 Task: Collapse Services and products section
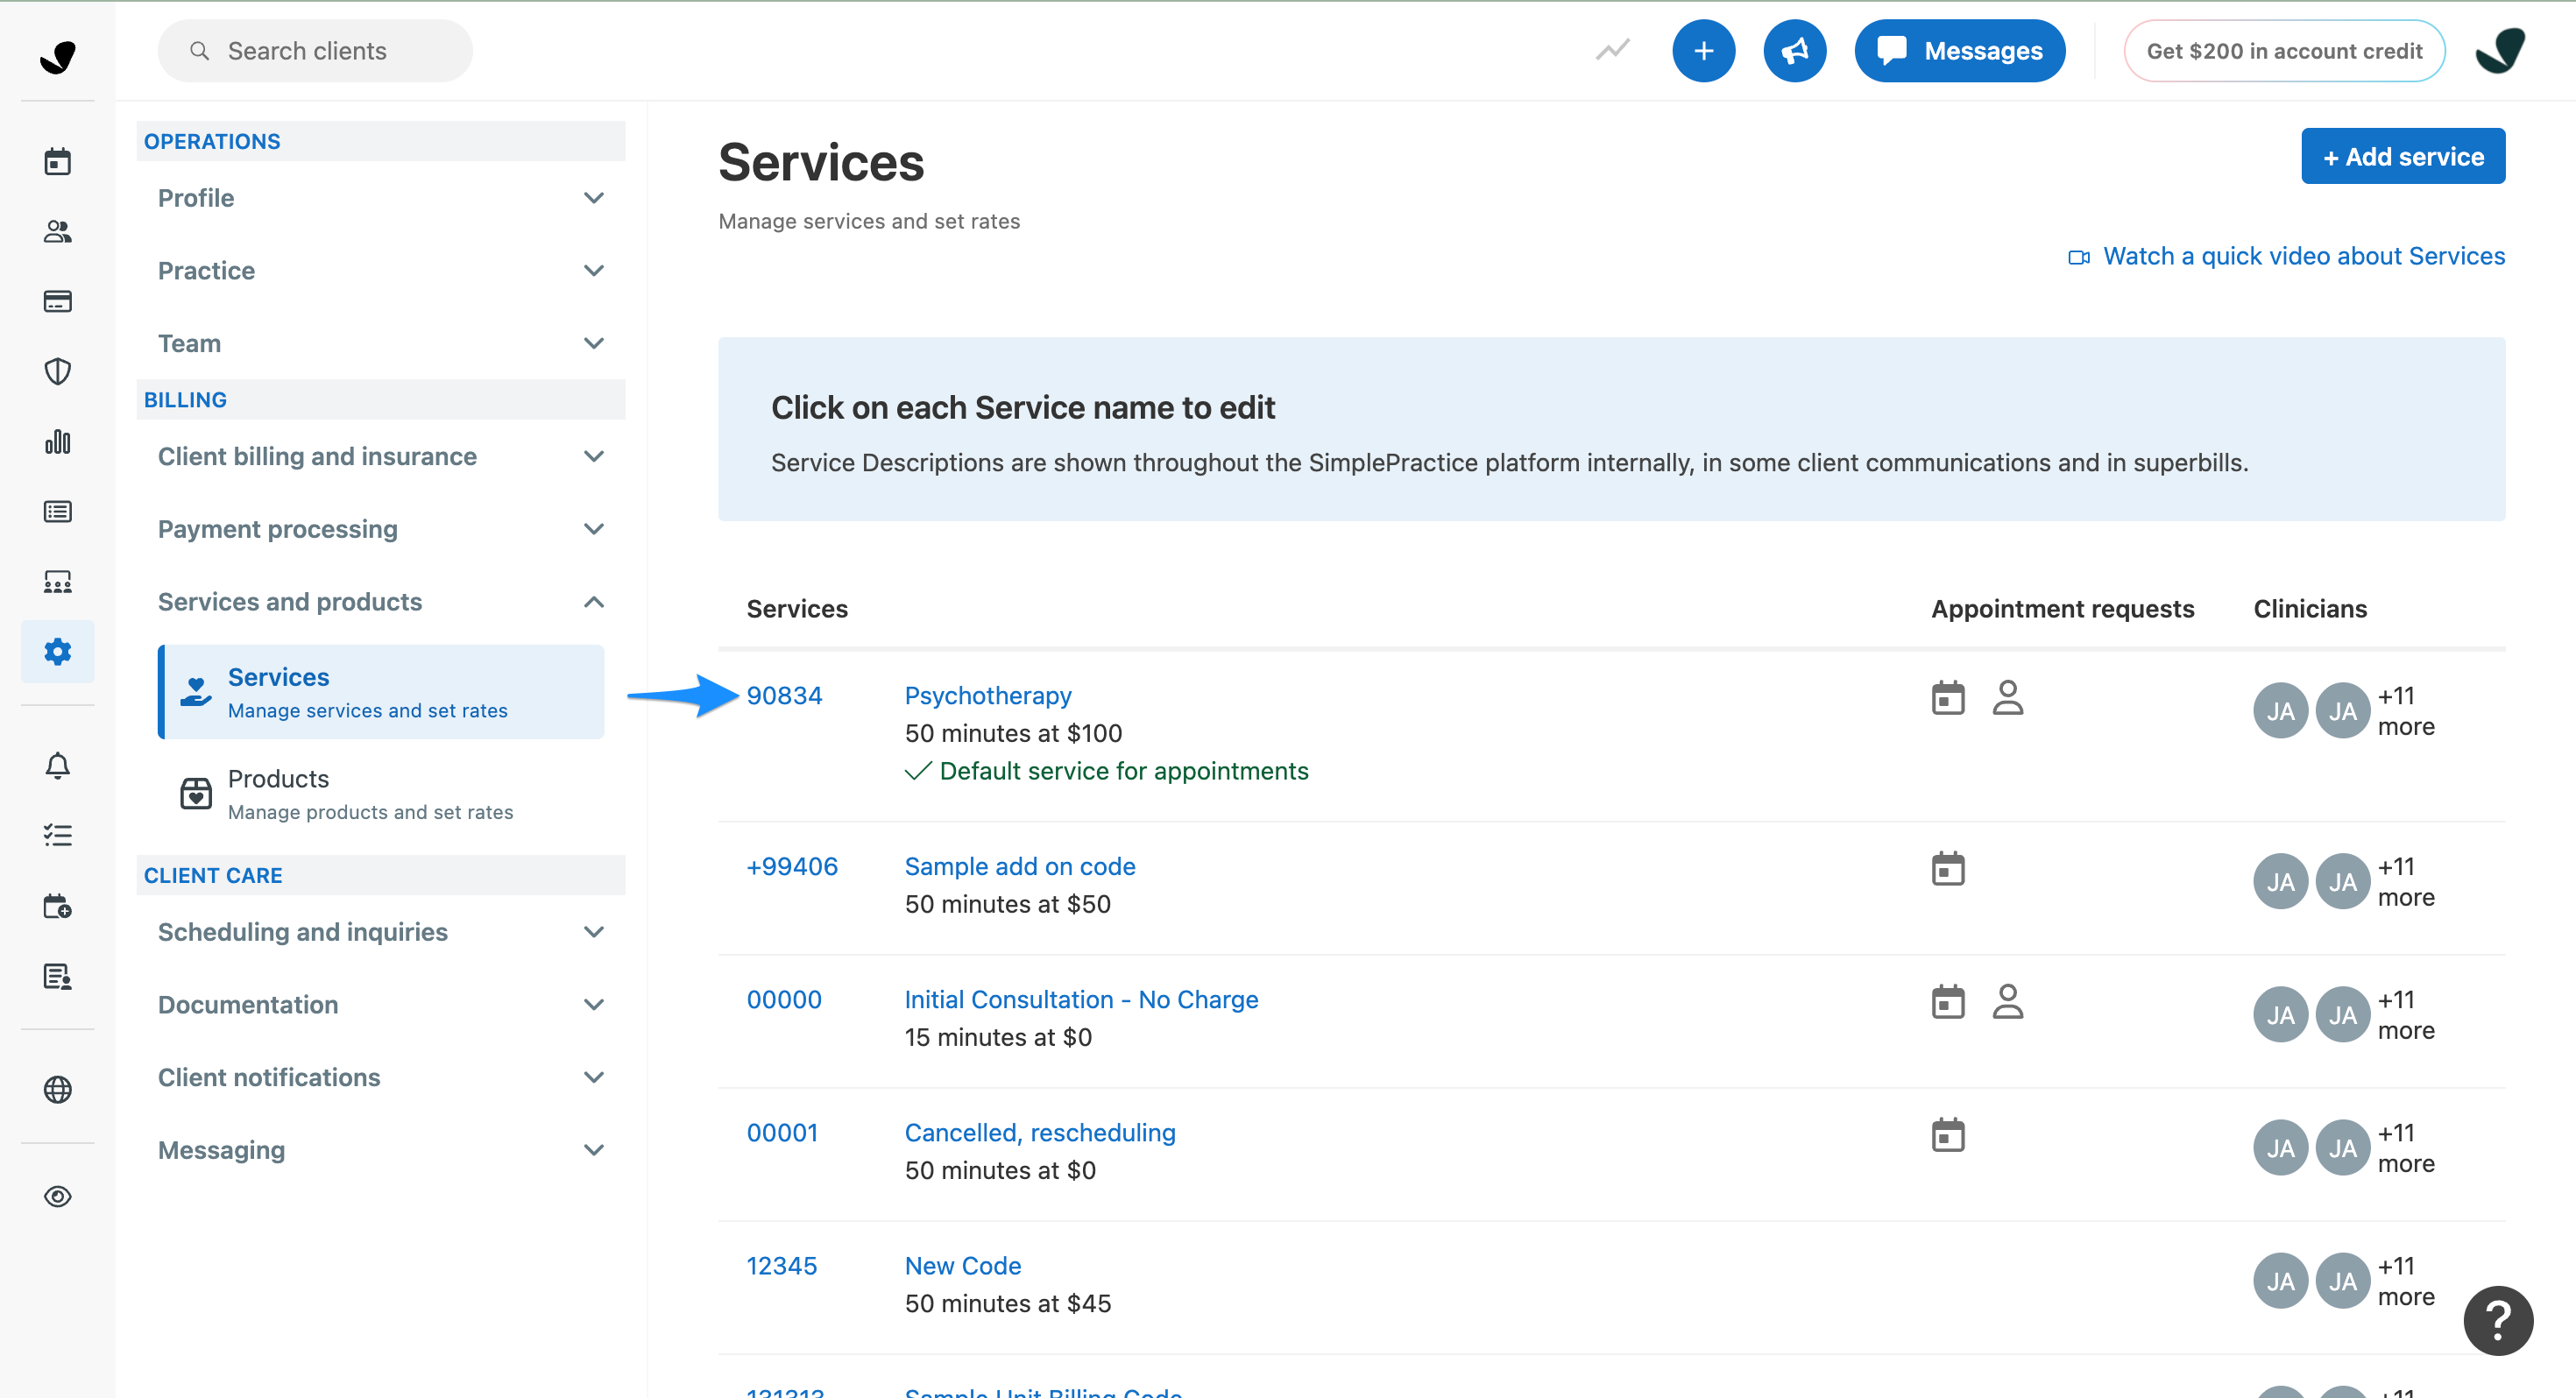381,603
